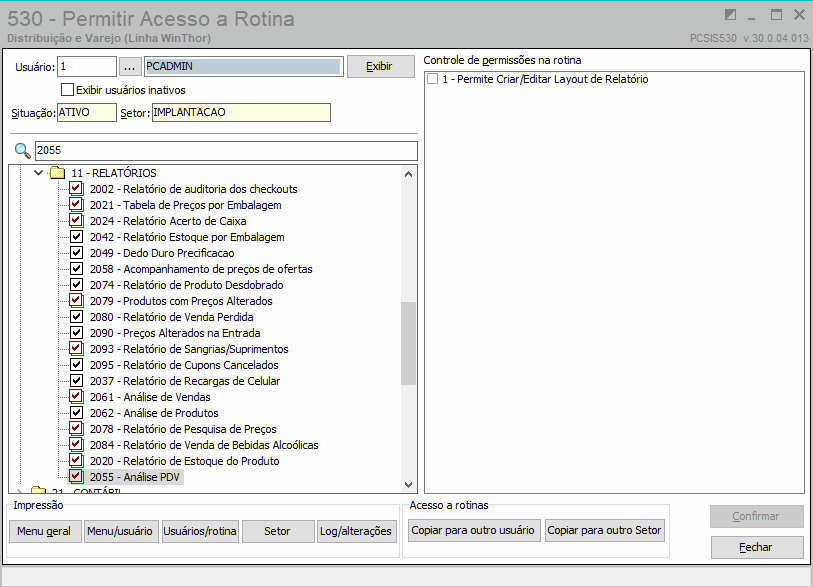This screenshot has height=587, width=813.
Task: Click the window restore-down icon in title bar
Action: click(730, 15)
